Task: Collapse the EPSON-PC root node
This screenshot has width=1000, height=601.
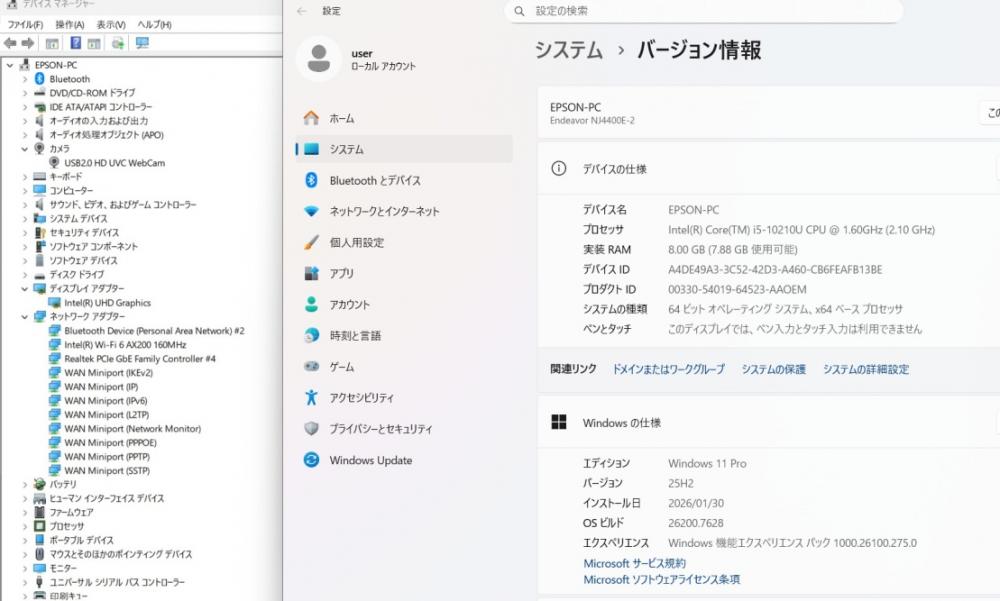Action: (x=10, y=65)
